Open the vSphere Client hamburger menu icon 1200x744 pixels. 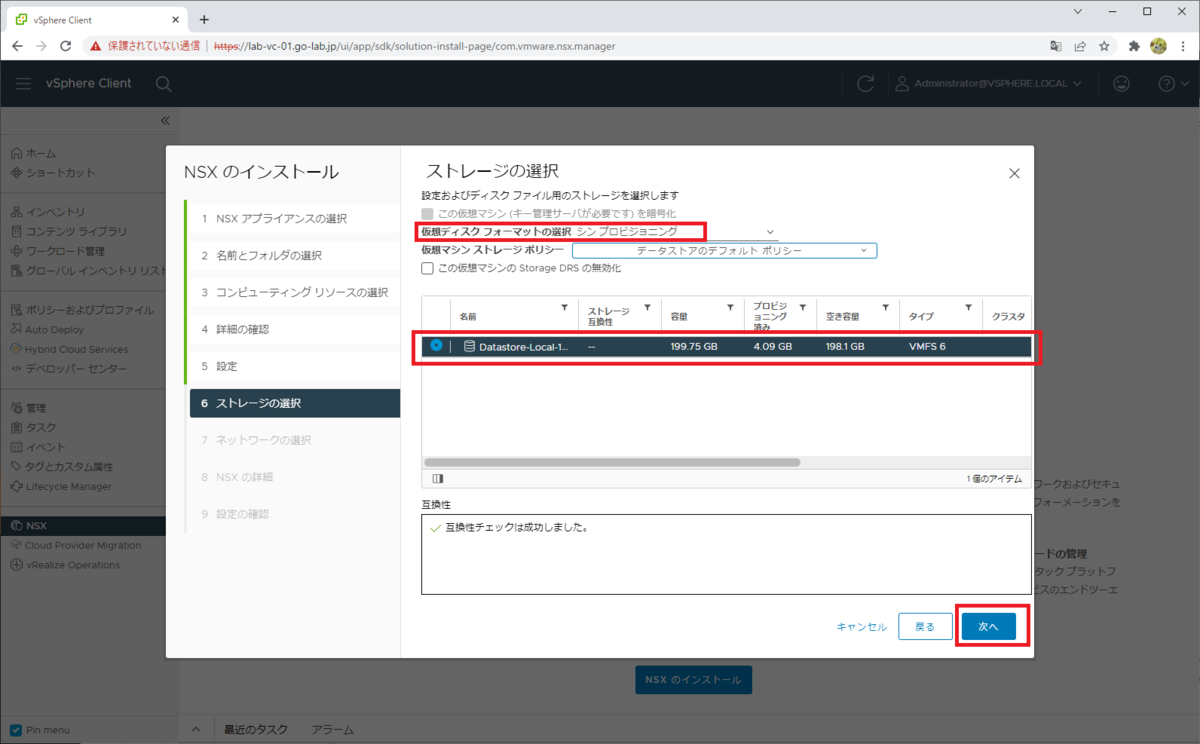click(23, 84)
